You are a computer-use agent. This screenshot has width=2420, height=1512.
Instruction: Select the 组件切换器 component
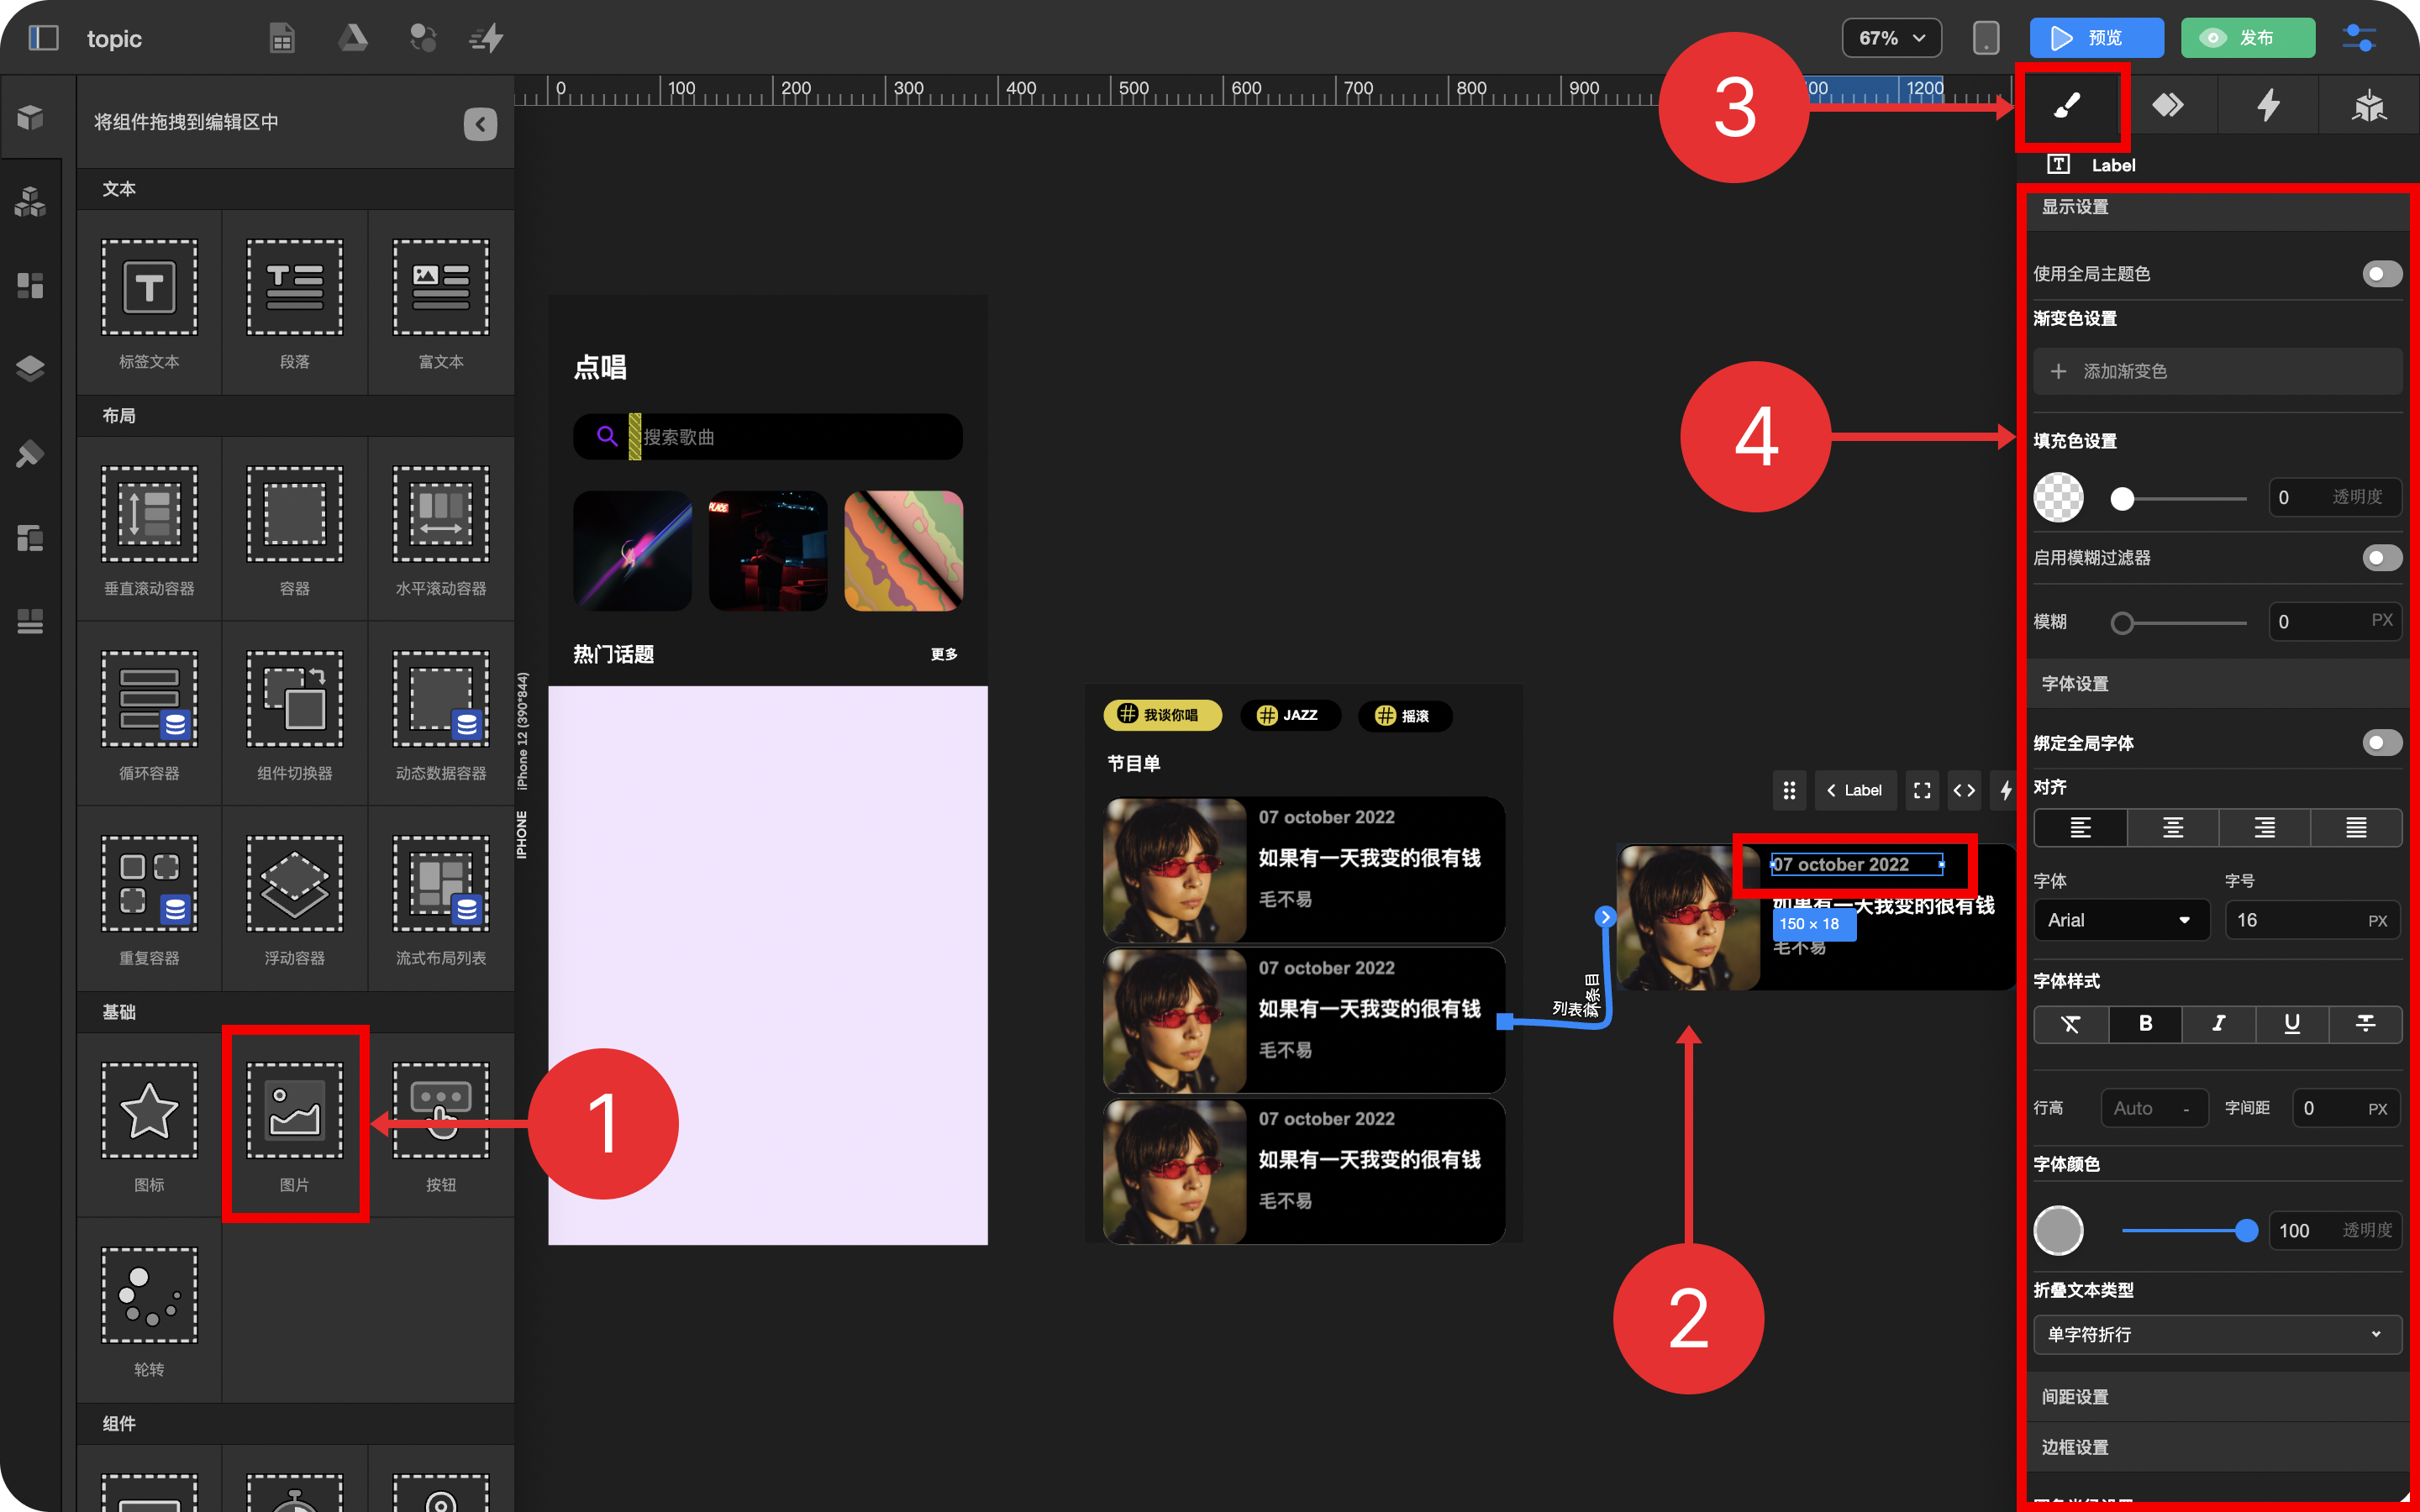[x=294, y=715]
